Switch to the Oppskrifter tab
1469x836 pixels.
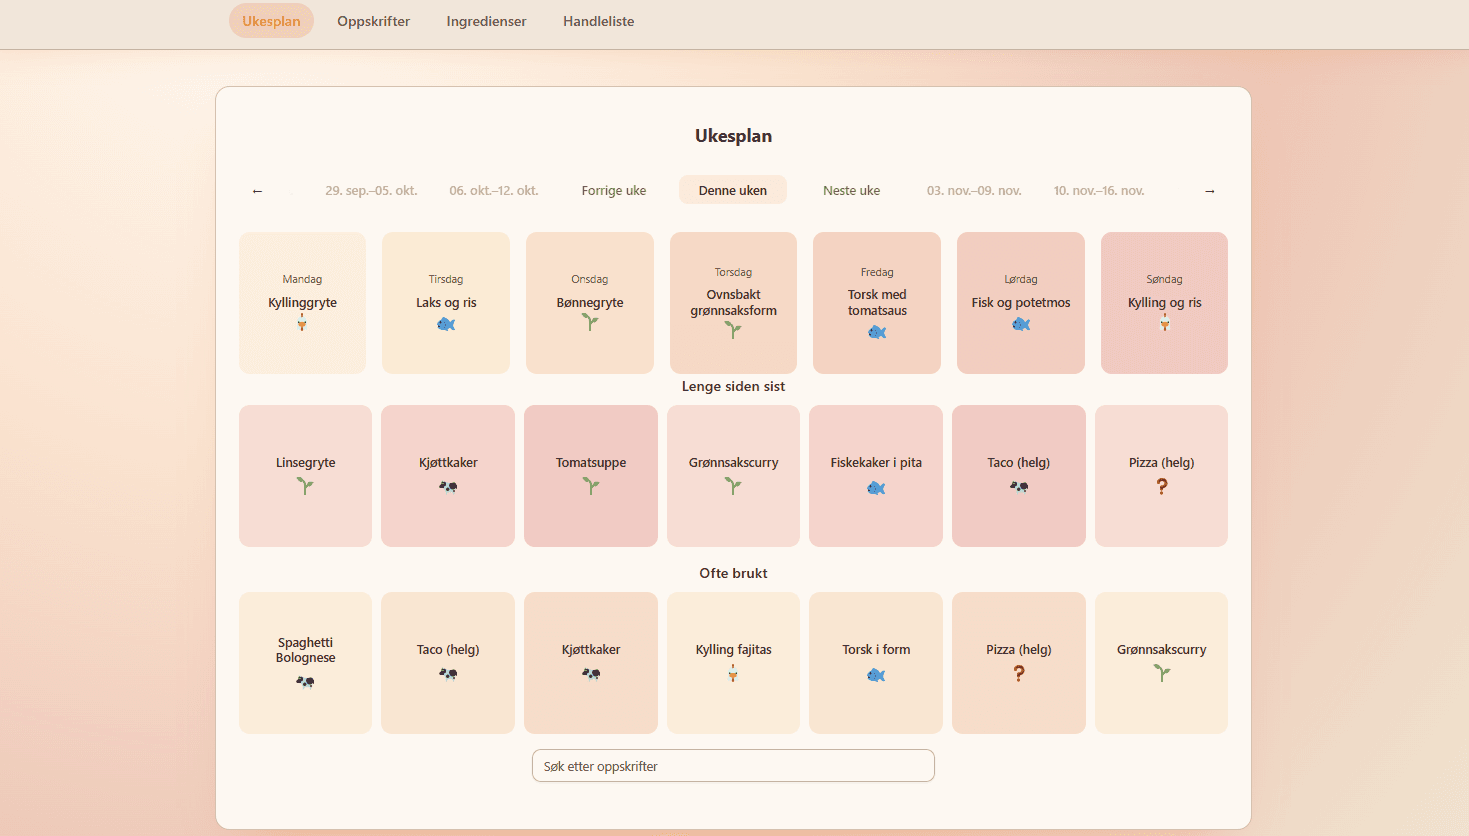pos(373,20)
